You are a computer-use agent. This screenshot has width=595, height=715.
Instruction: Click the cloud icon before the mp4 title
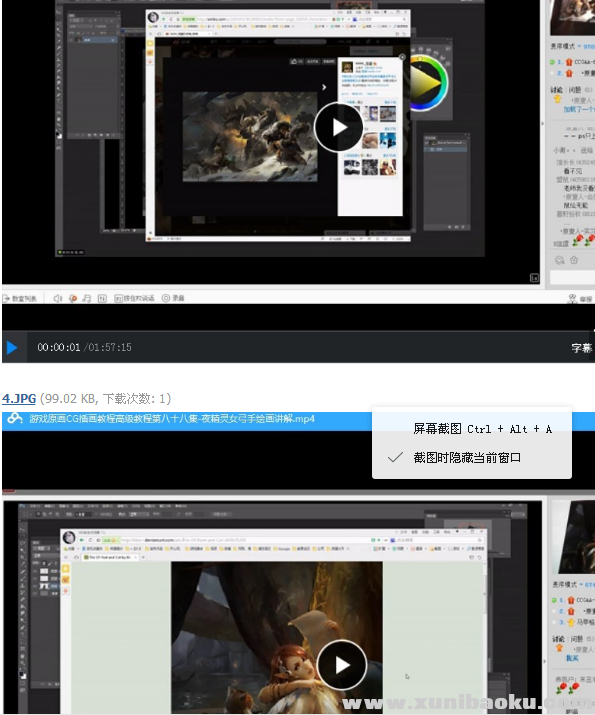click(15, 418)
